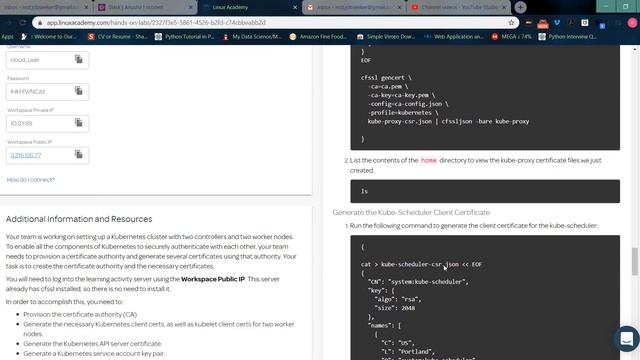Screen dimensions: 640x360
Task: Click the browser address bar URL
Action: click(156, 23)
